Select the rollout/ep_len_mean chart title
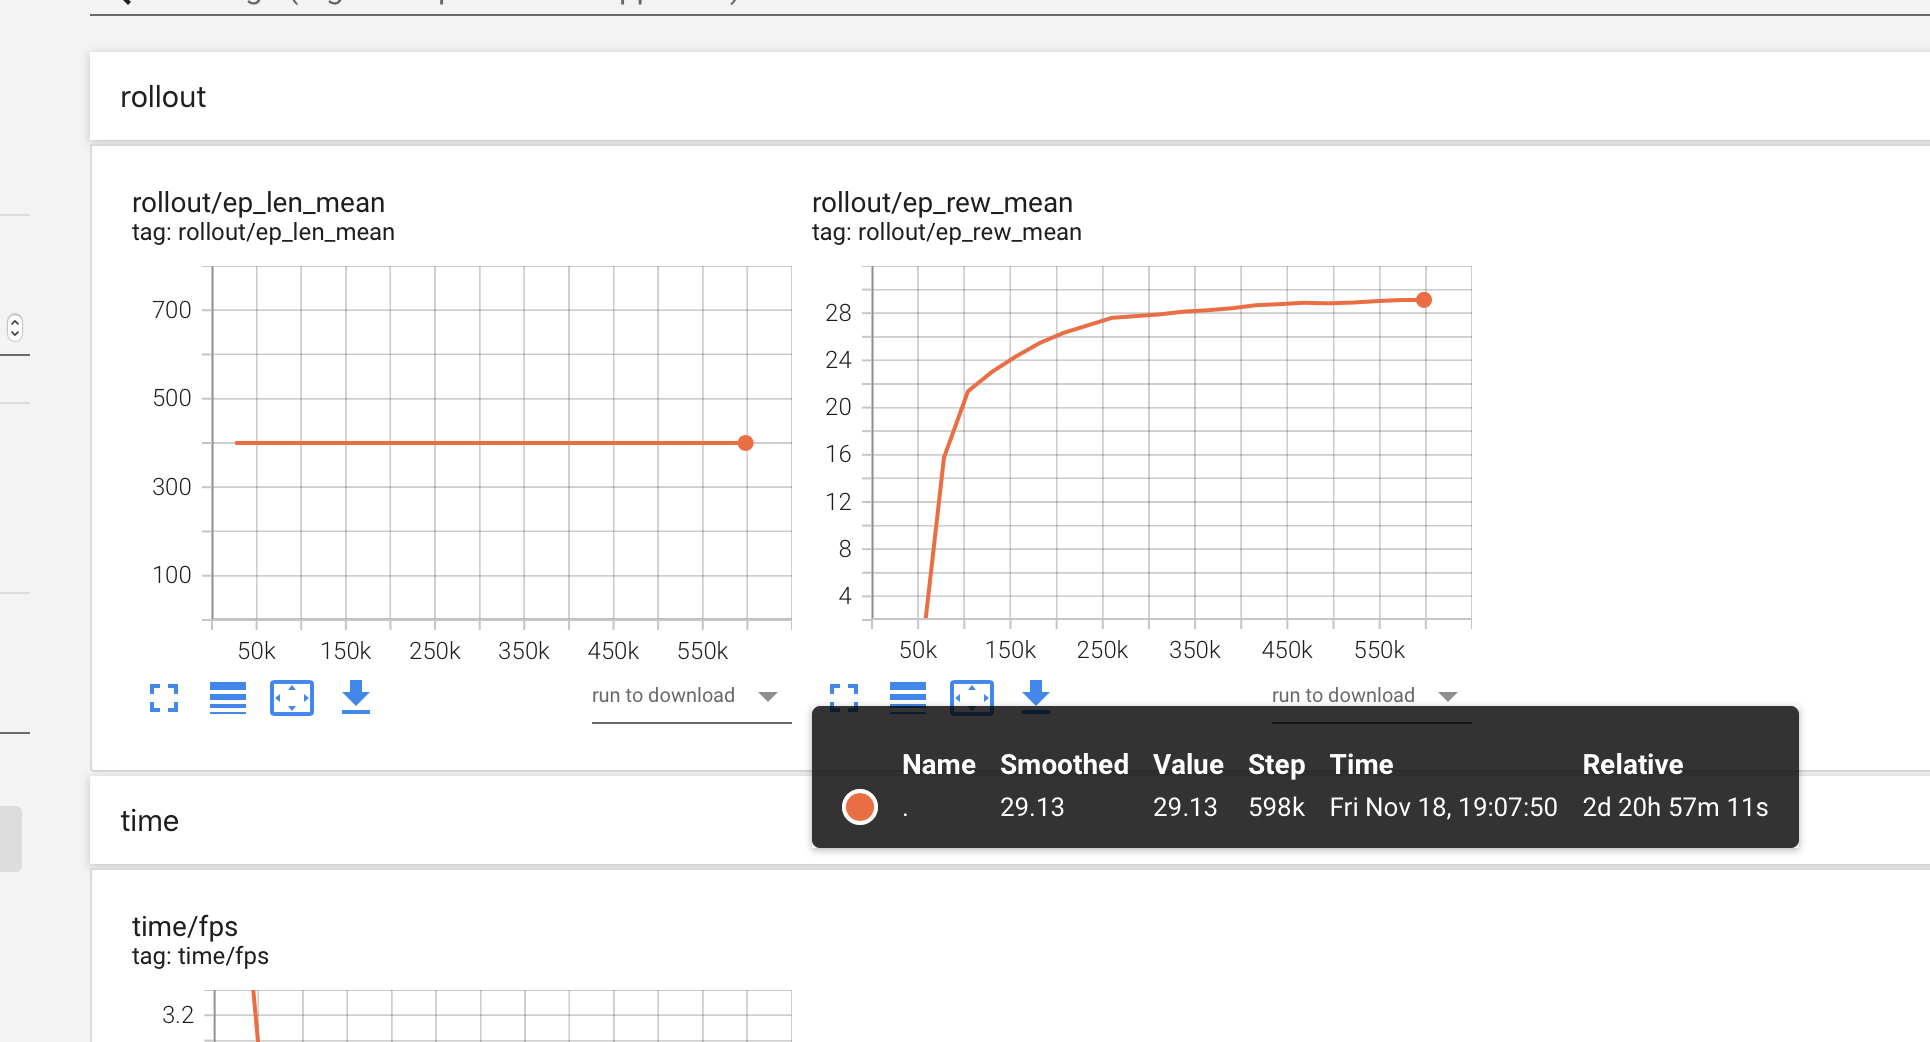Image resolution: width=1930 pixels, height=1042 pixels. 259,202
